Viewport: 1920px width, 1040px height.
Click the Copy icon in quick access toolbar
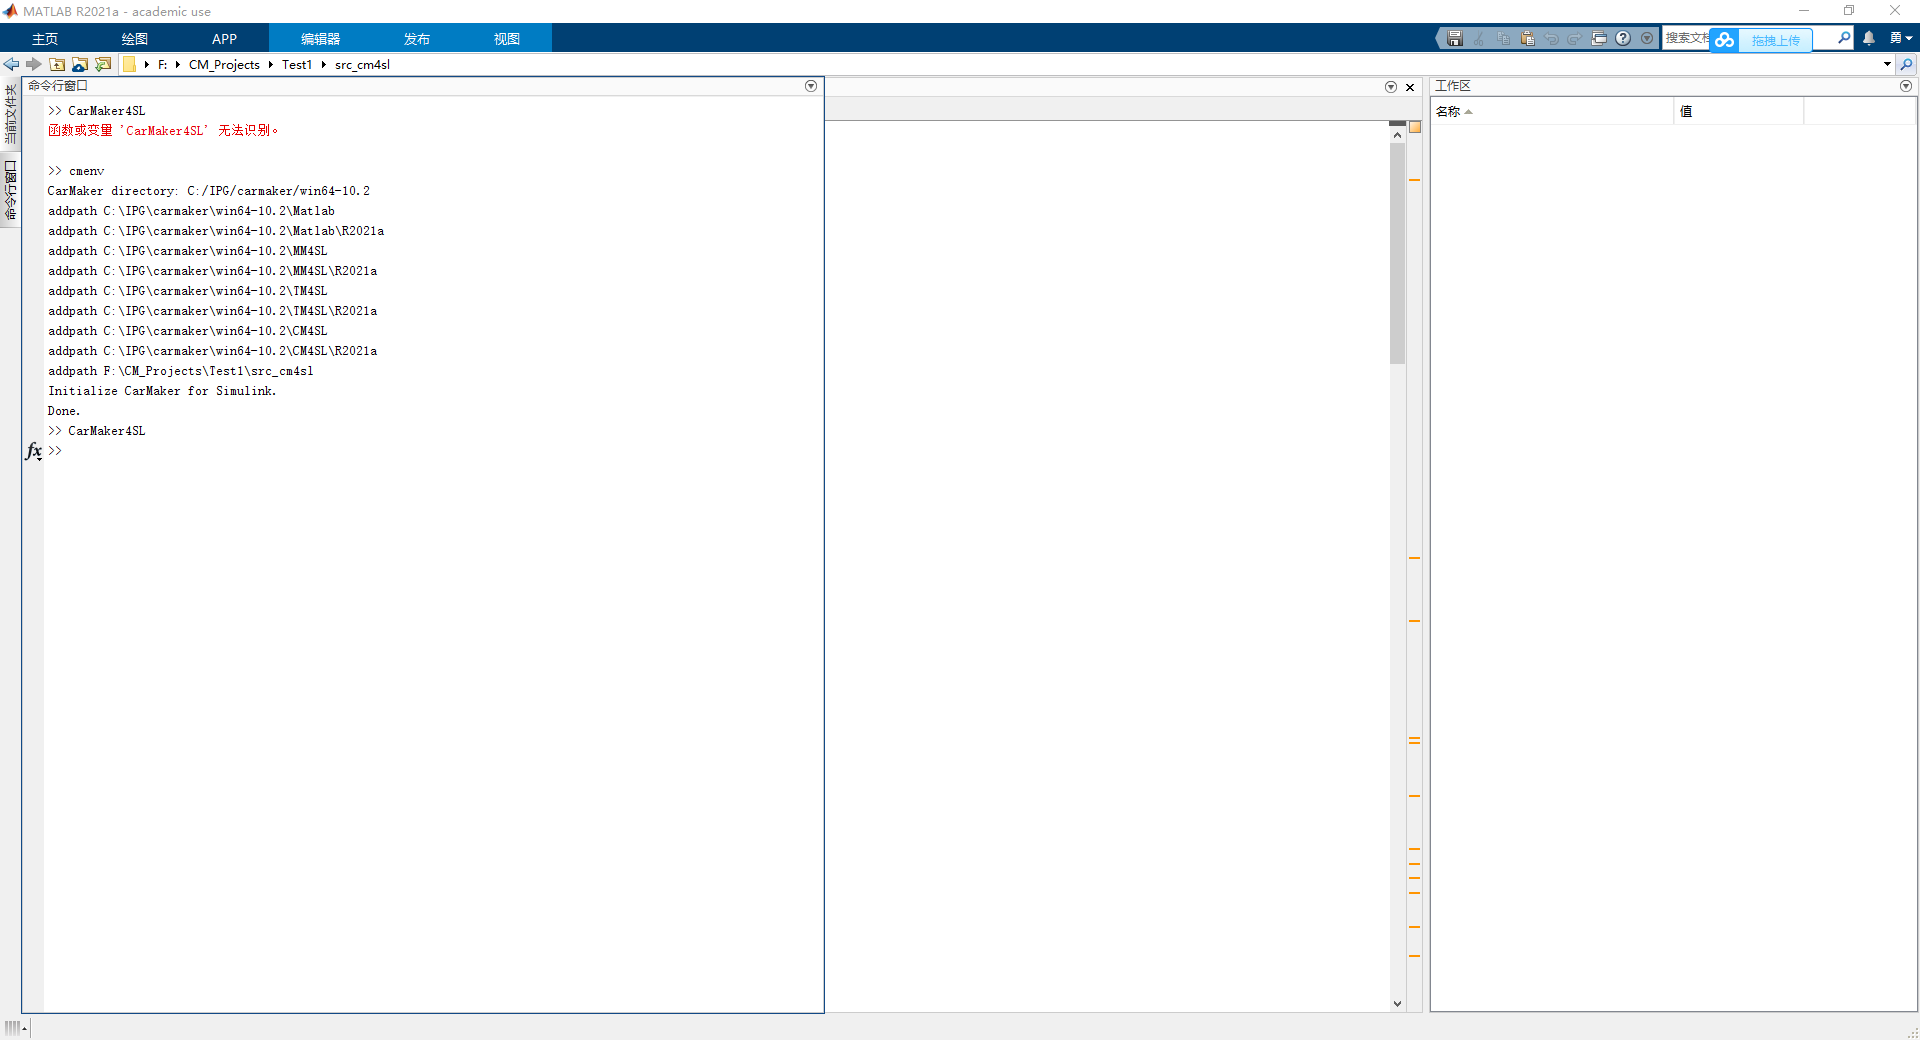coord(1503,39)
